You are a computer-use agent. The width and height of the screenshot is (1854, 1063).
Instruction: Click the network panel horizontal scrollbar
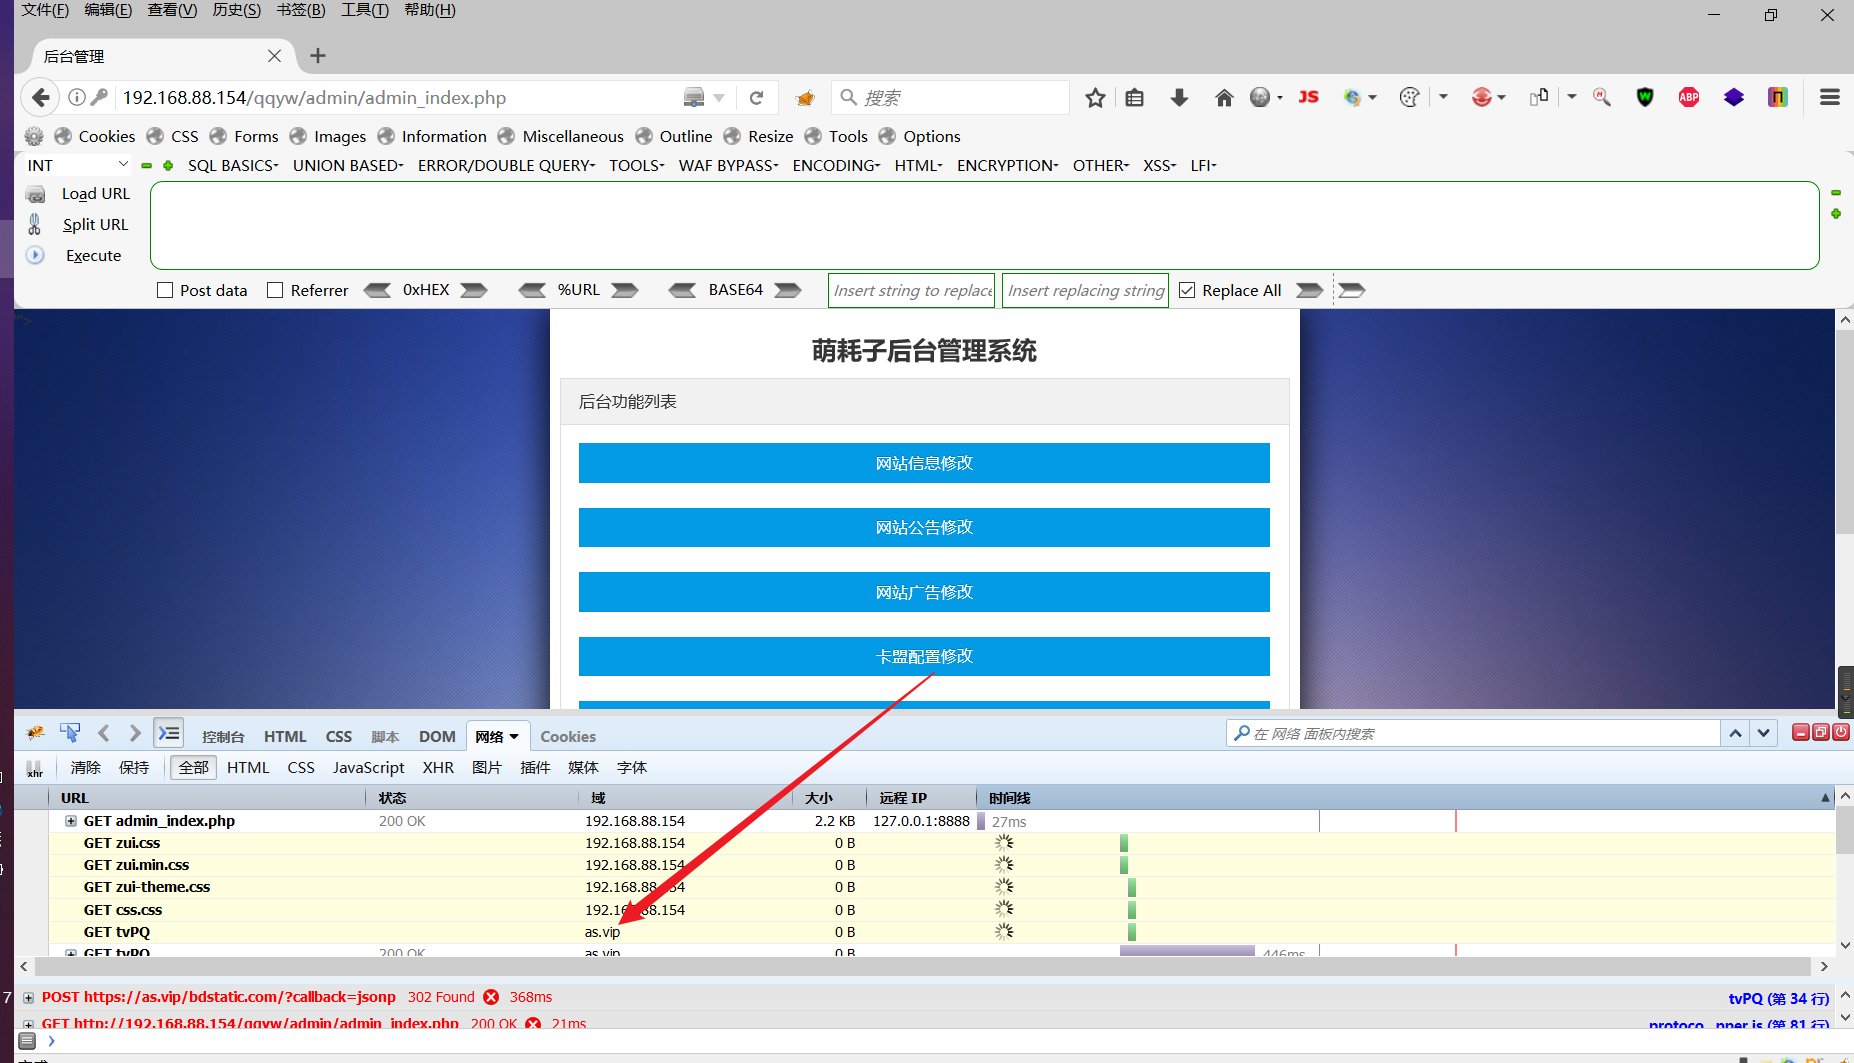tap(923, 967)
